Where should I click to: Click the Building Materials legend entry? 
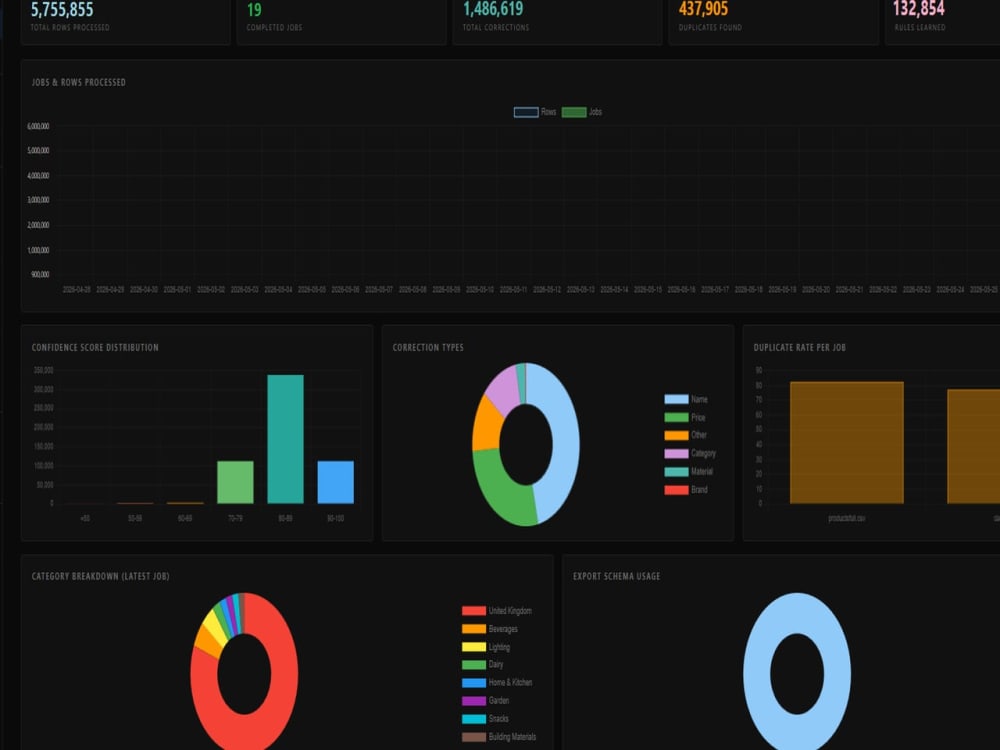coord(499,737)
